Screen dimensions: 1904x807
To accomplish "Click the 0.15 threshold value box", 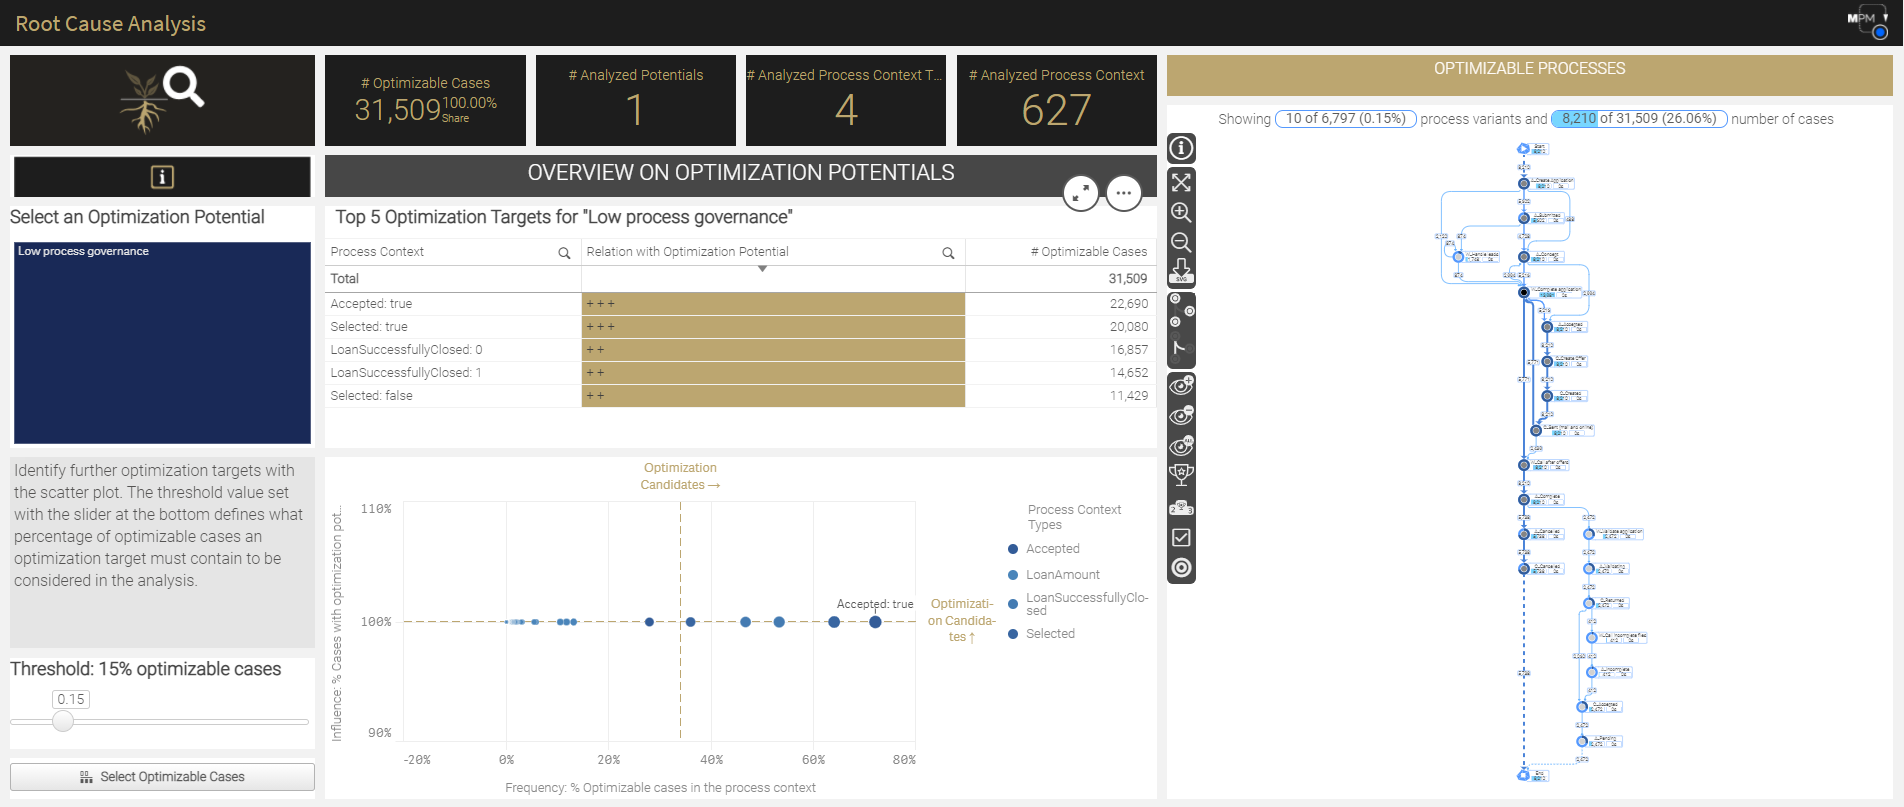I will 71,699.
